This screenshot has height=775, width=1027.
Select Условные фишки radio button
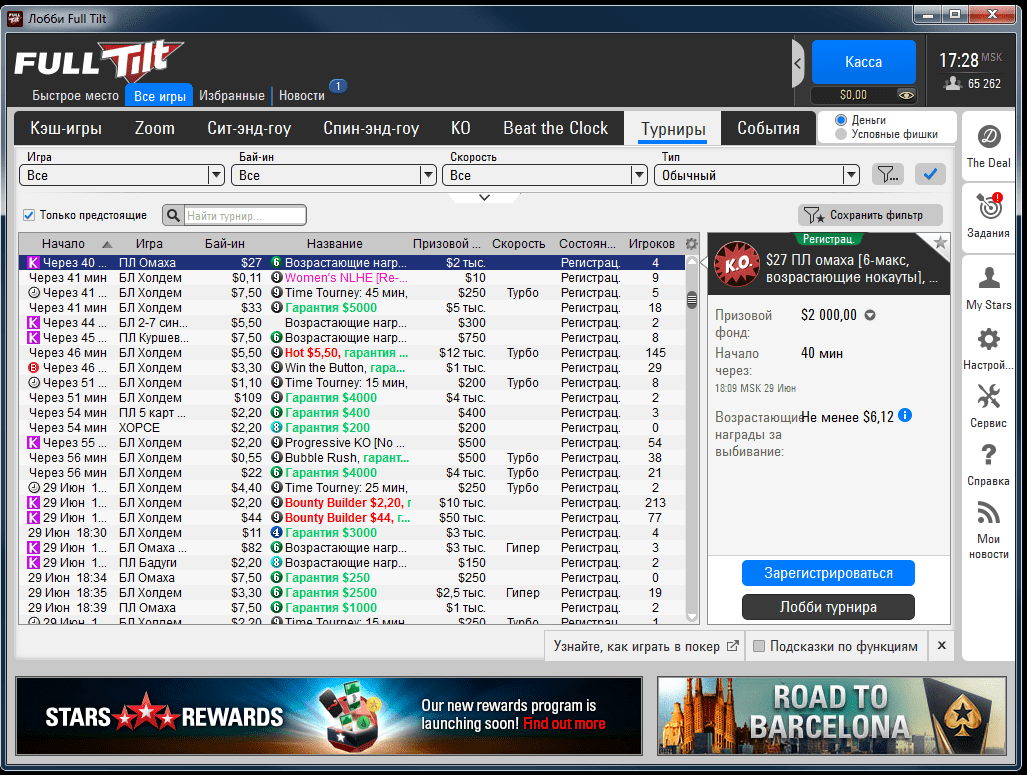(x=841, y=134)
